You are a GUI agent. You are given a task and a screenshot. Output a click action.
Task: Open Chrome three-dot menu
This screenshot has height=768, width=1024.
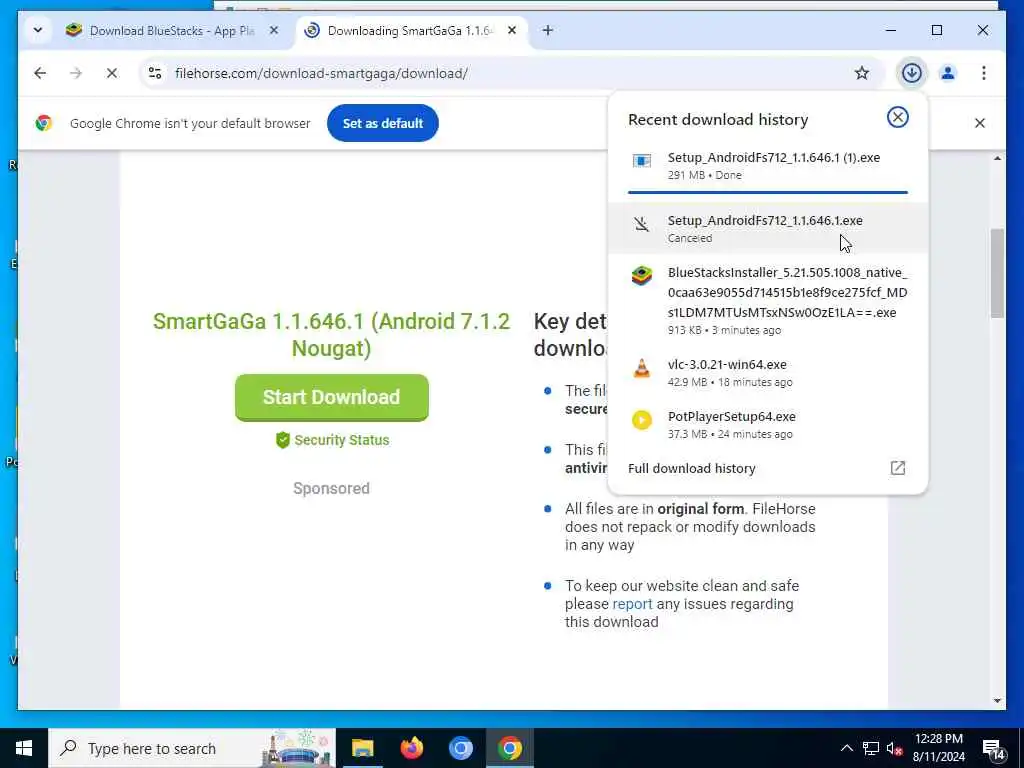984,73
